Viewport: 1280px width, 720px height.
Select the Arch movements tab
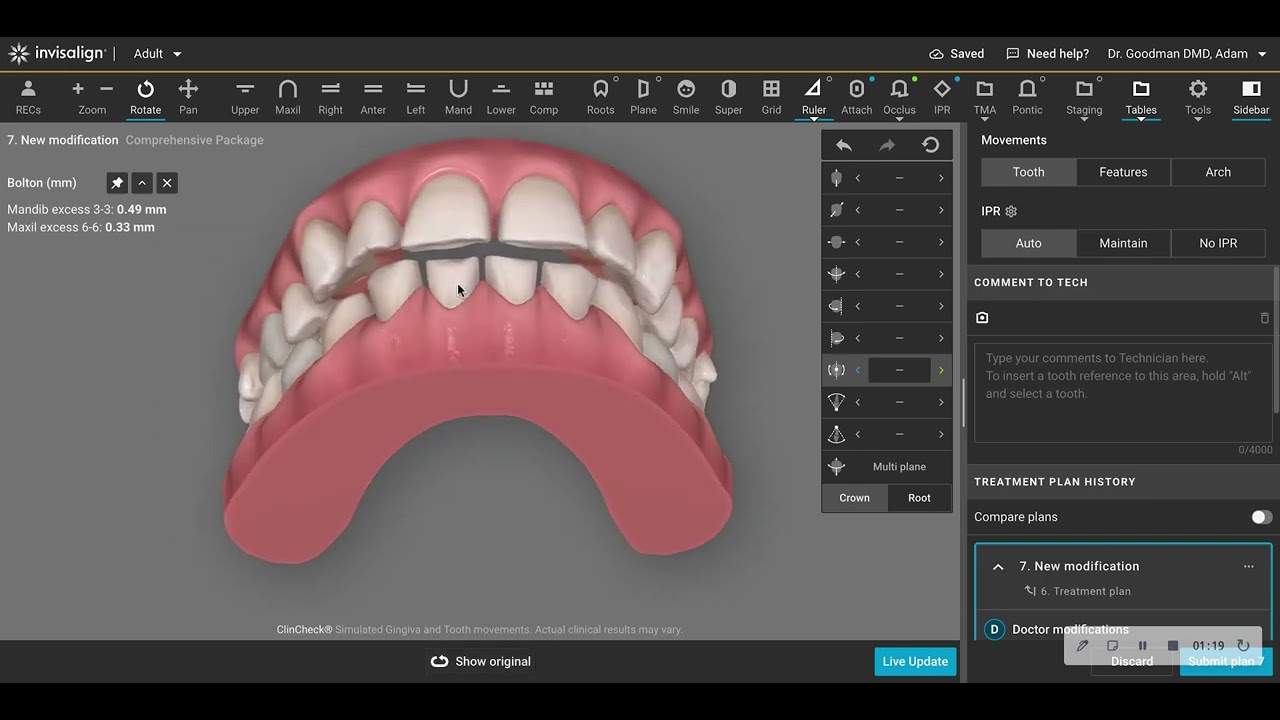coord(1218,172)
